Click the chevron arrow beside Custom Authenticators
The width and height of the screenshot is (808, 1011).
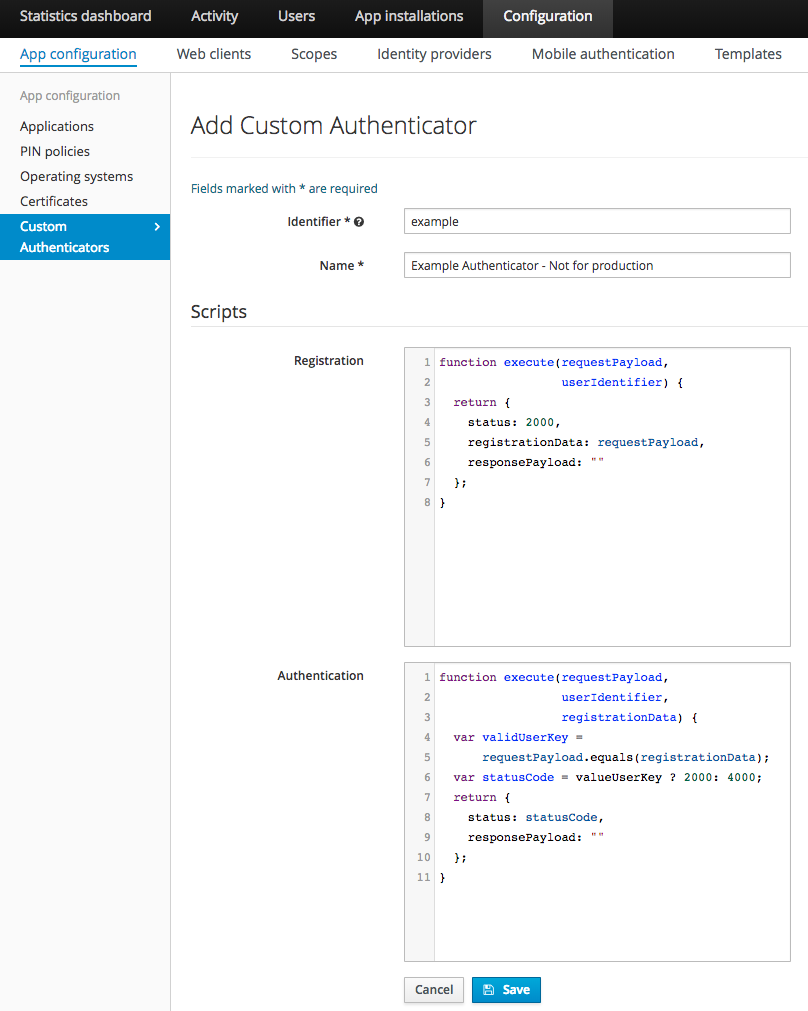click(x=157, y=226)
